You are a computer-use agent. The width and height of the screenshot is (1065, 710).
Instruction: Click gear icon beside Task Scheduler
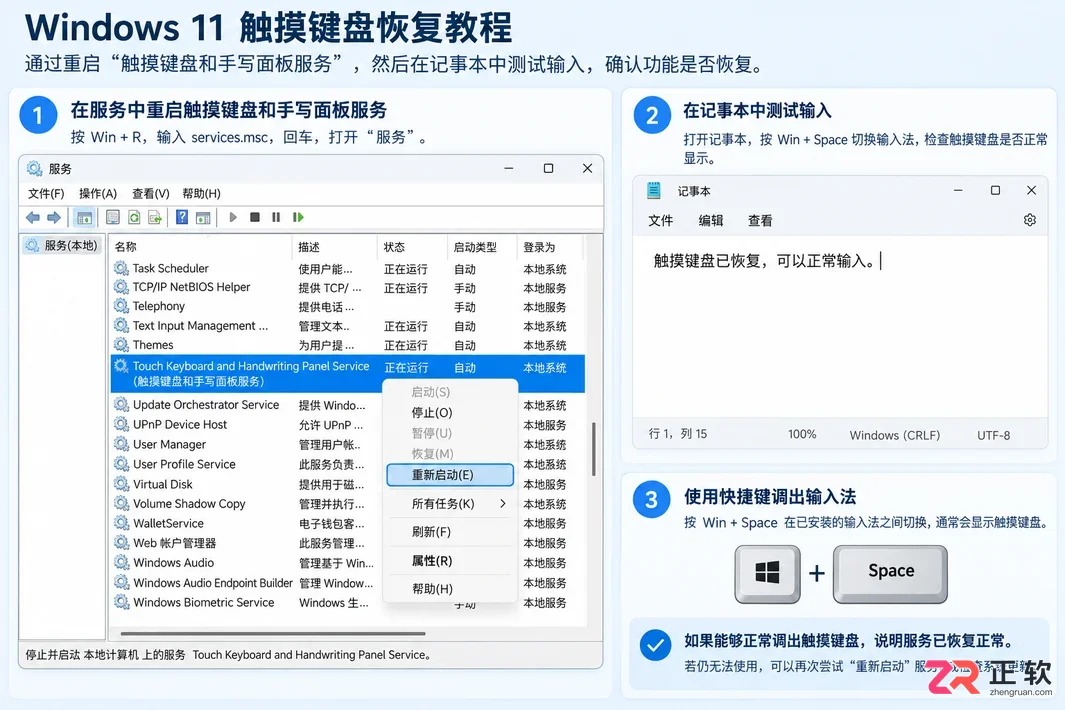(122, 268)
